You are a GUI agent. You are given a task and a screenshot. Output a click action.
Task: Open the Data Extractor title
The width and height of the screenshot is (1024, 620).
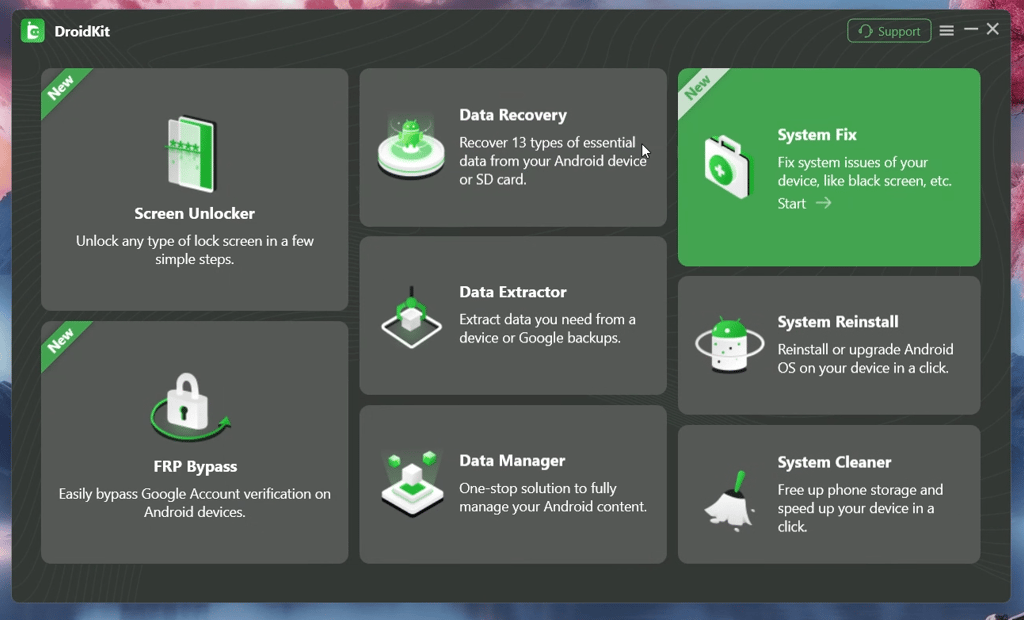[x=513, y=292]
